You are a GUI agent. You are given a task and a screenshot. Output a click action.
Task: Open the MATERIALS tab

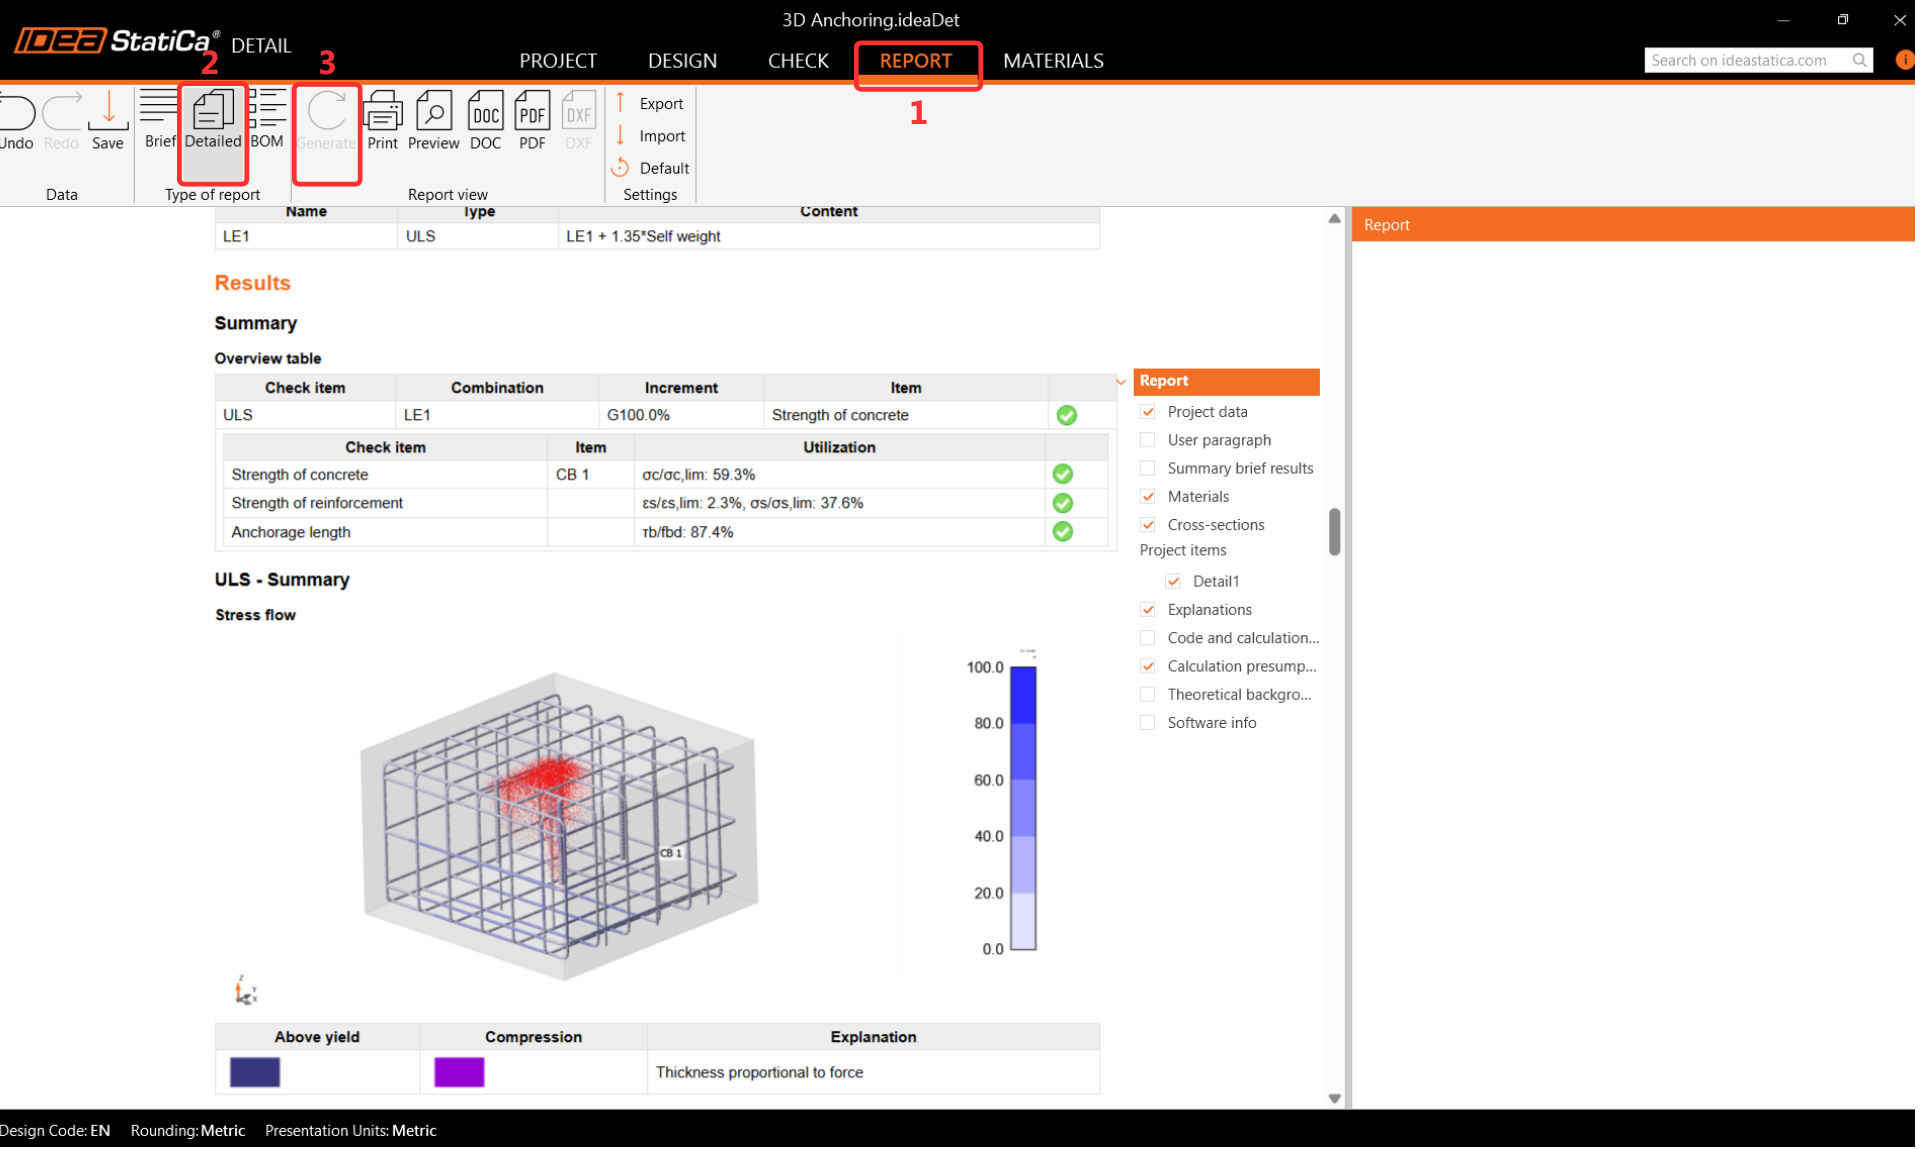pos(1053,61)
